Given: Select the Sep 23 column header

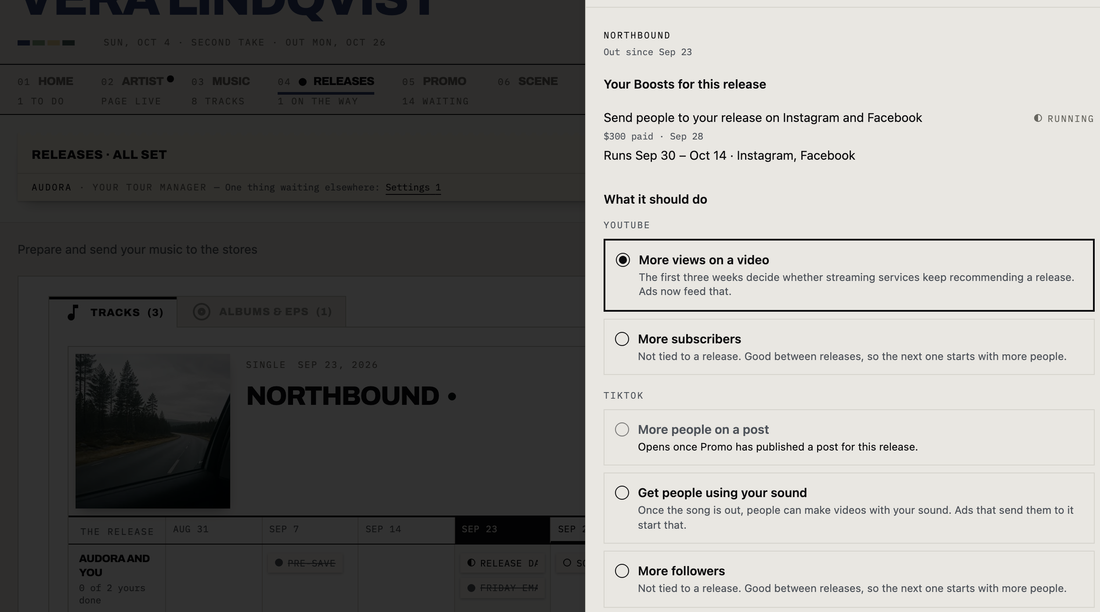Looking at the screenshot, I should click(502, 530).
